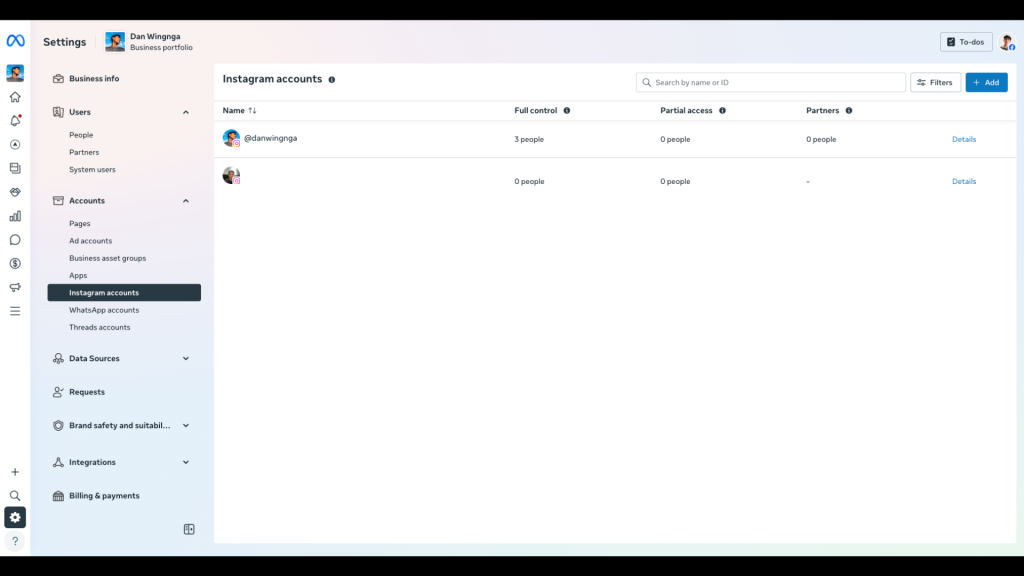Collapse the Users section

[x=186, y=112]
